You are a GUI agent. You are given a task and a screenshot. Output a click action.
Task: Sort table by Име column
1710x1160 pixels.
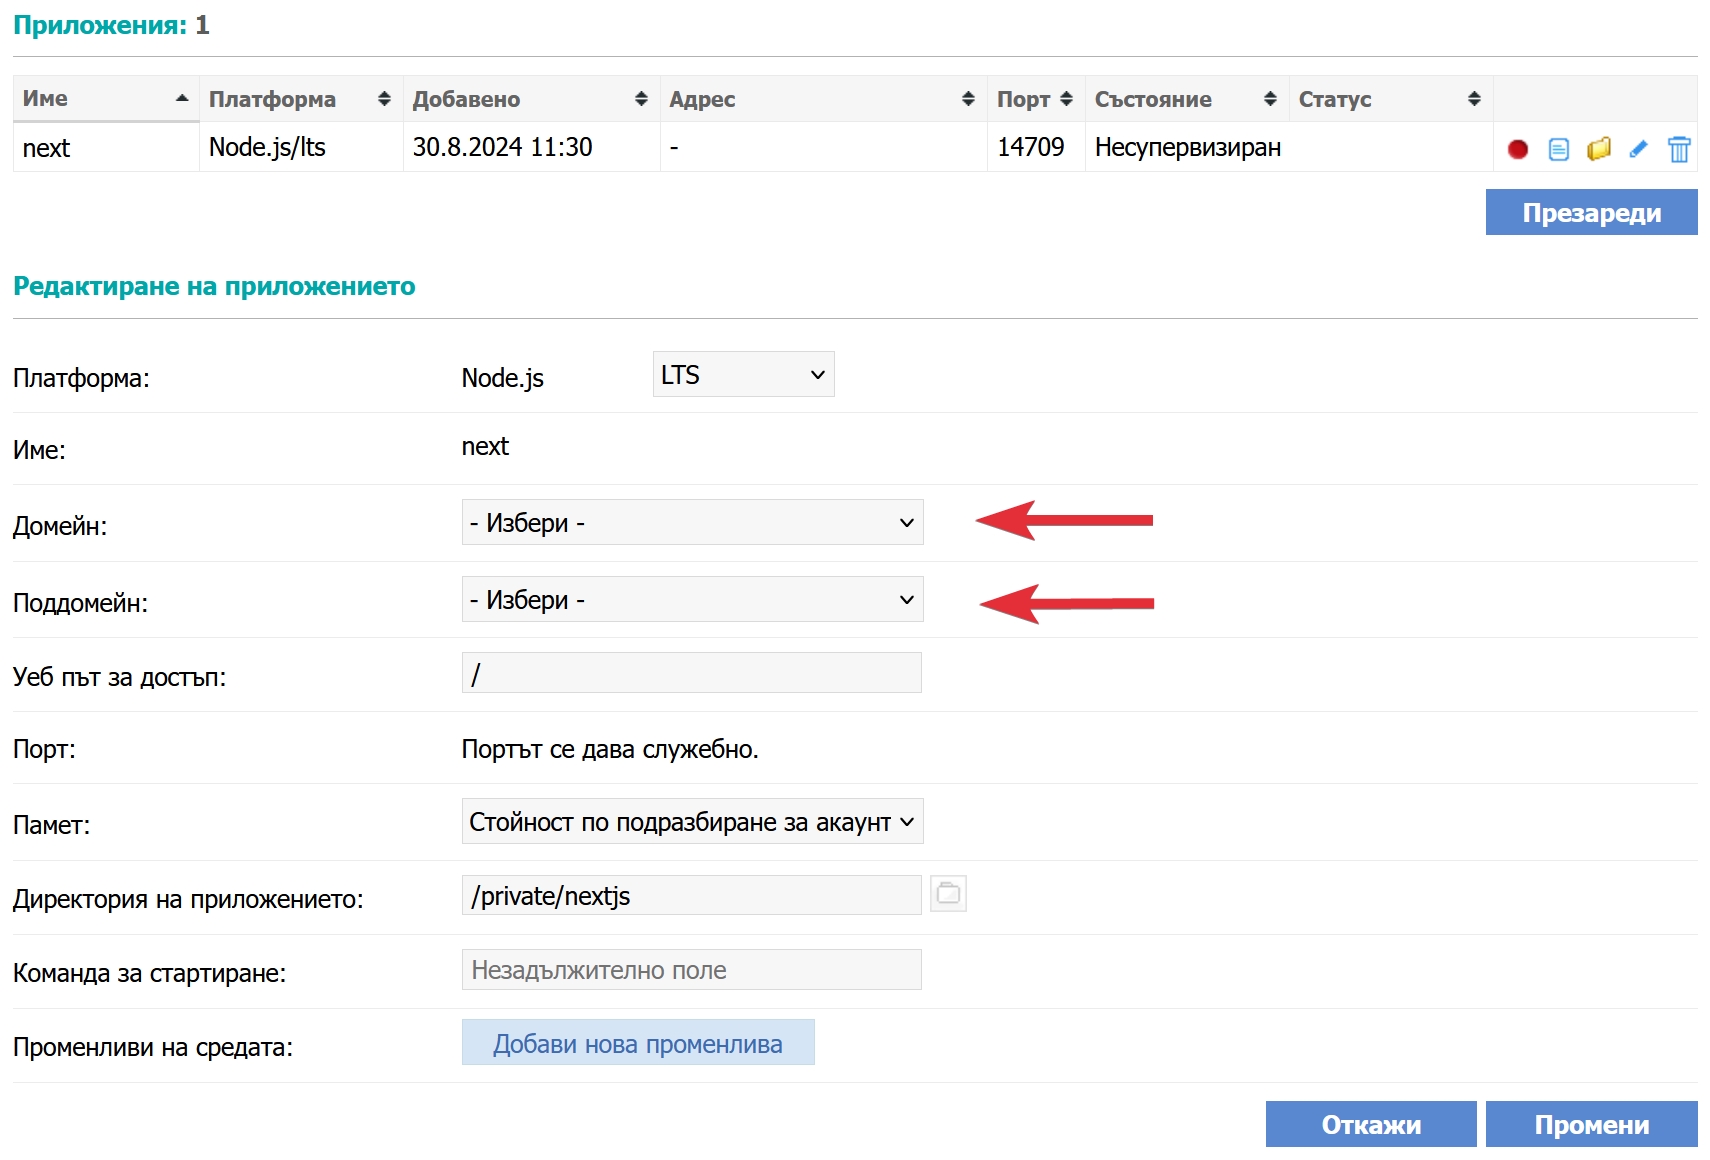coord(106,99)
